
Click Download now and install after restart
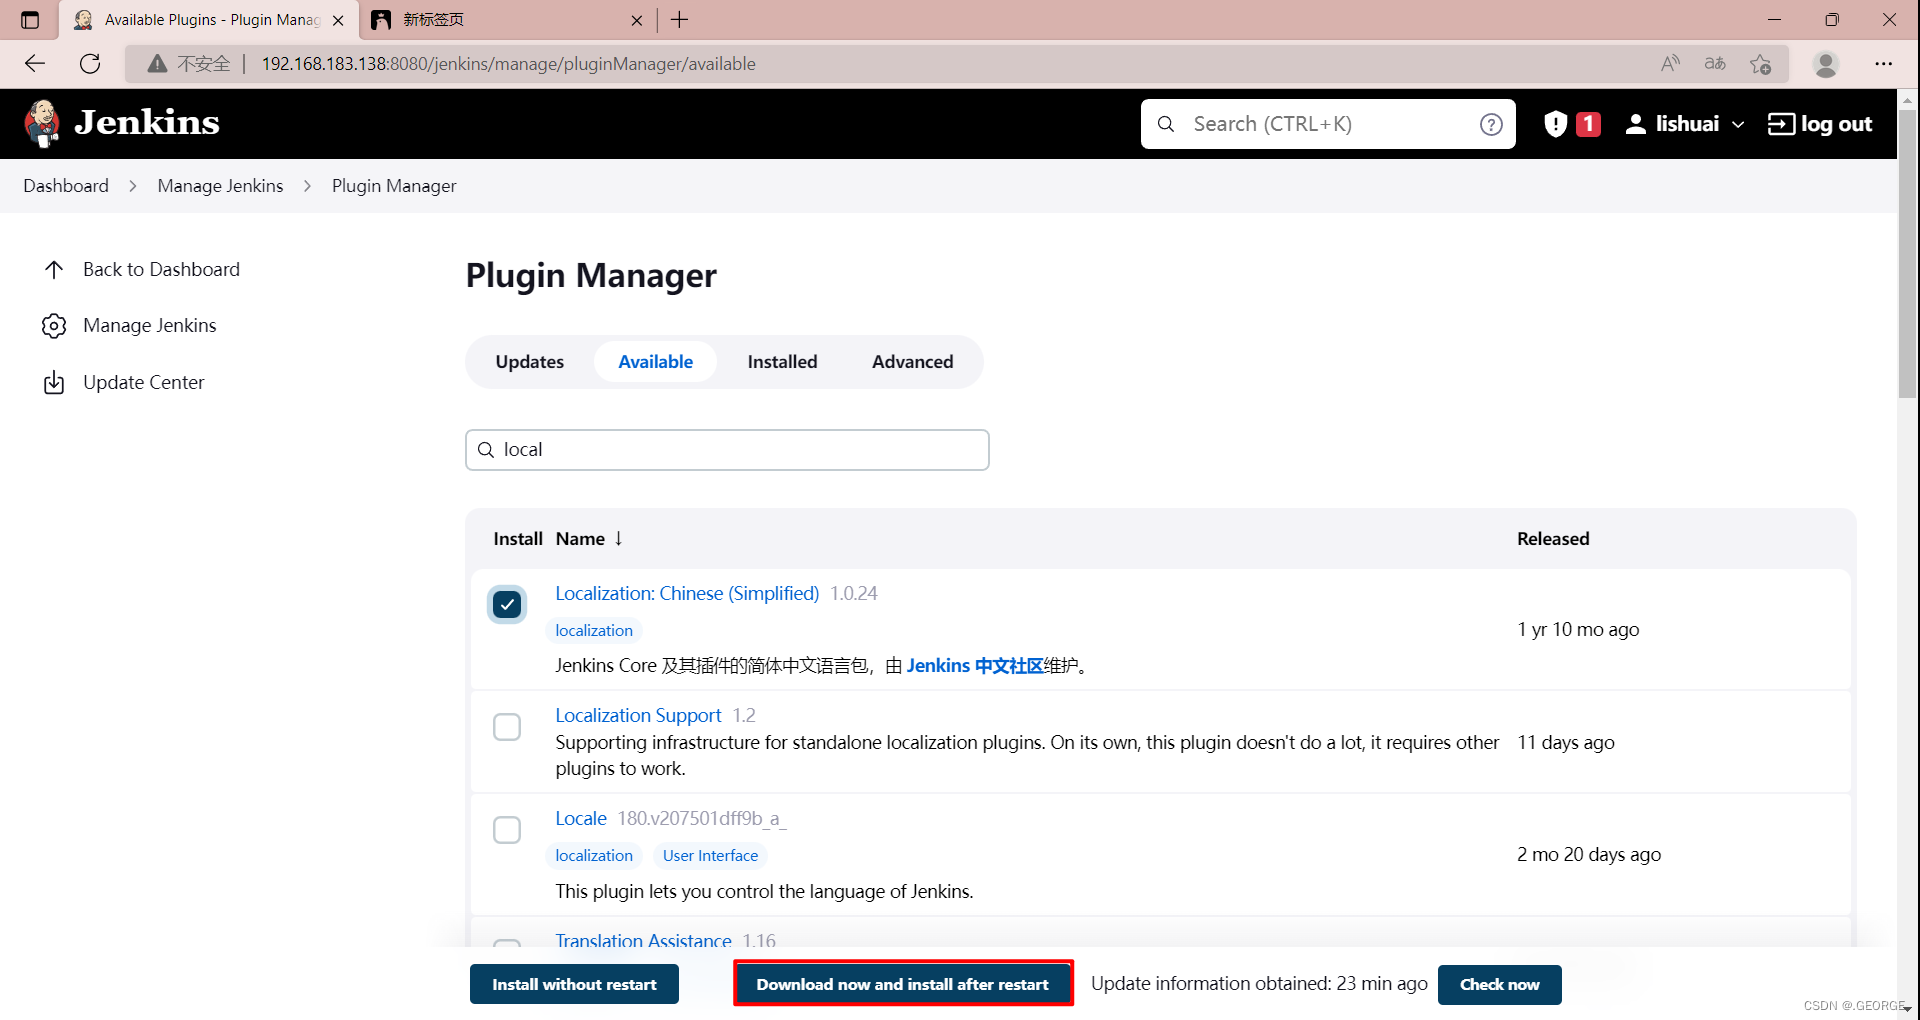pyautogui.click(x=903, y=984)
